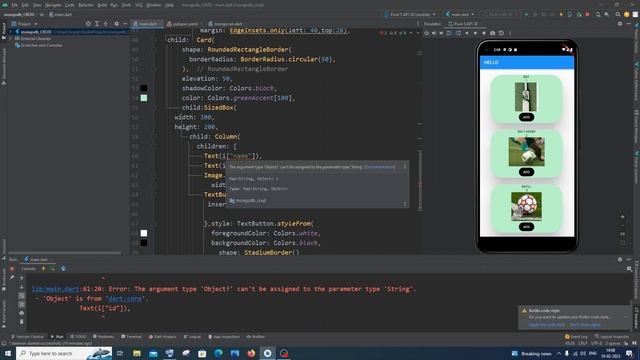
Task: Open the File menu
Action: (15, 5)
